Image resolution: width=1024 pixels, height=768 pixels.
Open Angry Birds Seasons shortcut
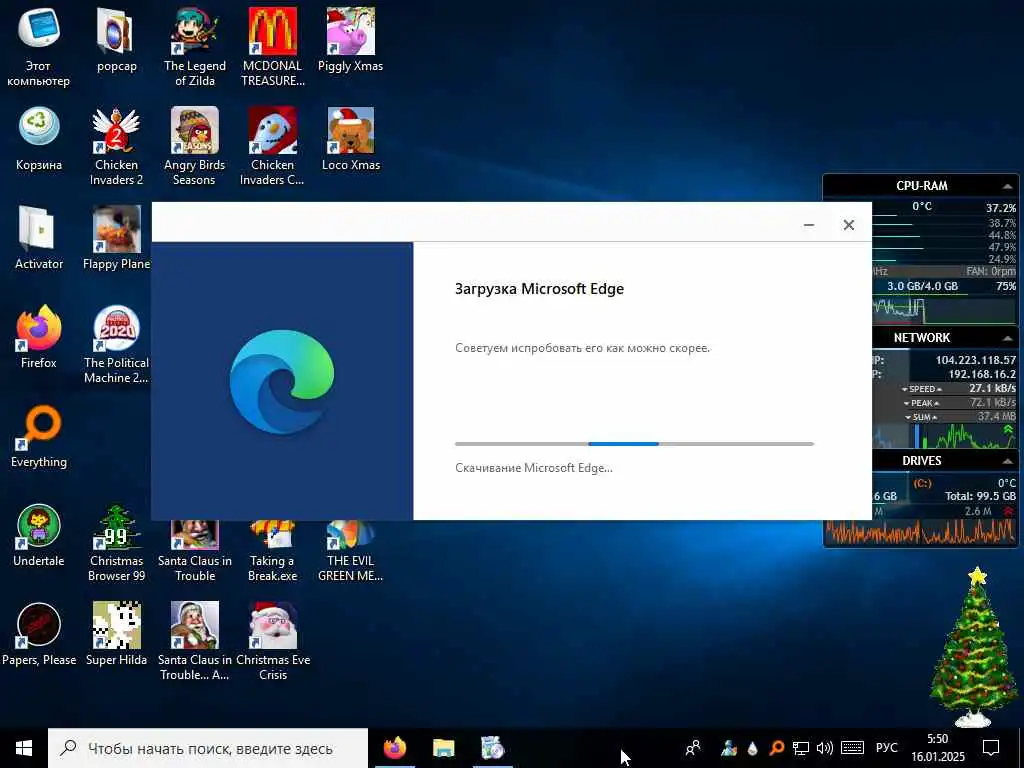[195, 146]
